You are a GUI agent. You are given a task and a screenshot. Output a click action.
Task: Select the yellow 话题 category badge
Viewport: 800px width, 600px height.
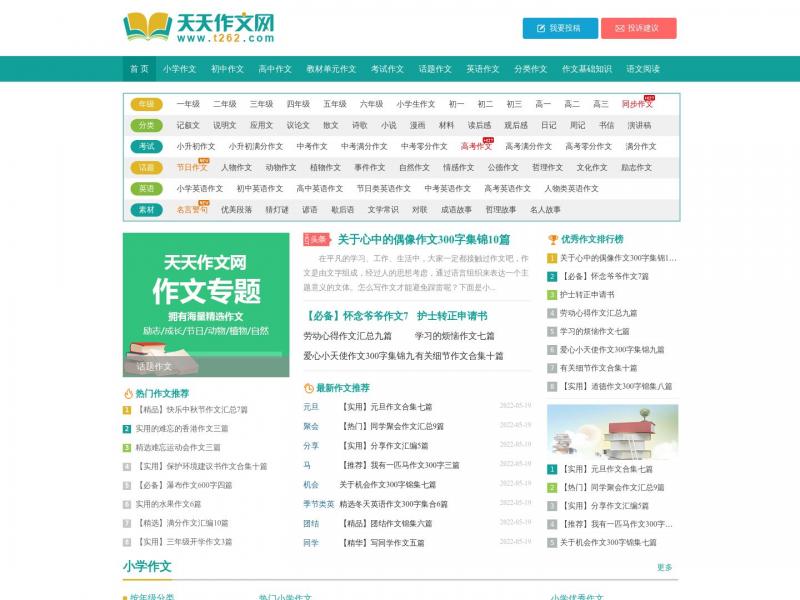(x=146, y=167)
